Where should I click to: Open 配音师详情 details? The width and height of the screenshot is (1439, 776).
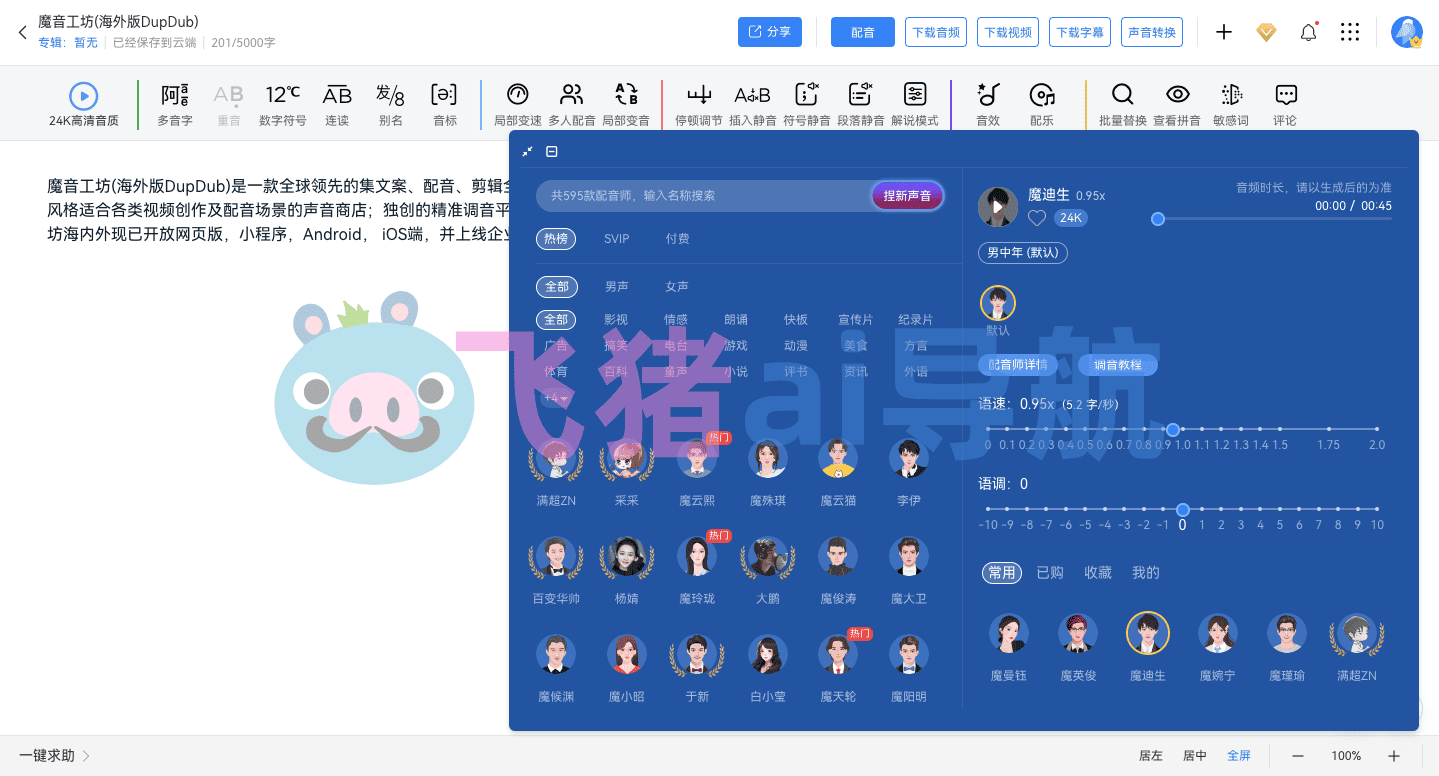pyautogui.click(x=1018, y=365)
